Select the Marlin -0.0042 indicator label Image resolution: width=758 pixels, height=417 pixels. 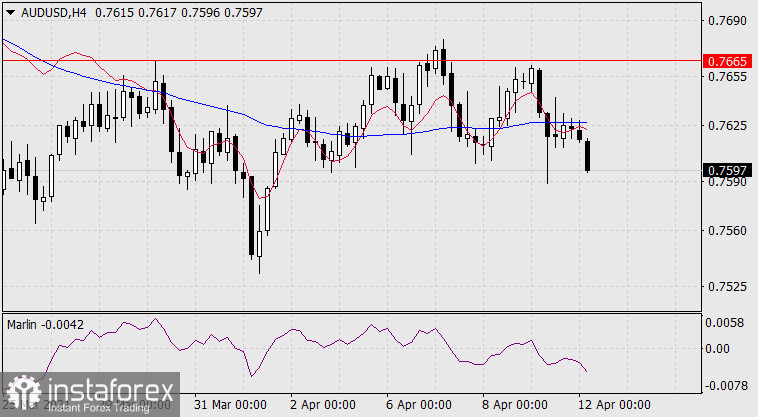coord(45,325)
